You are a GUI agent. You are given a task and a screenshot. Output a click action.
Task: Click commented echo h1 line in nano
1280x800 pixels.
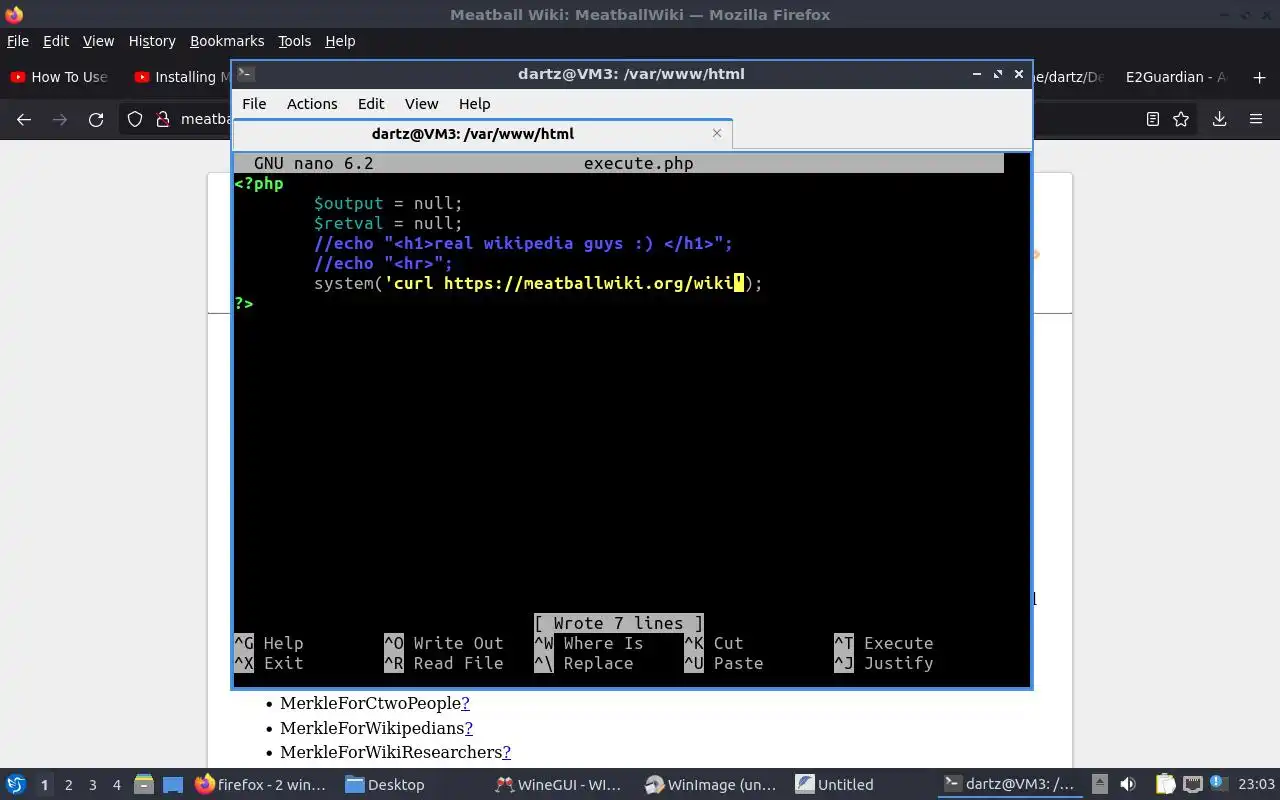pos(523,243)
